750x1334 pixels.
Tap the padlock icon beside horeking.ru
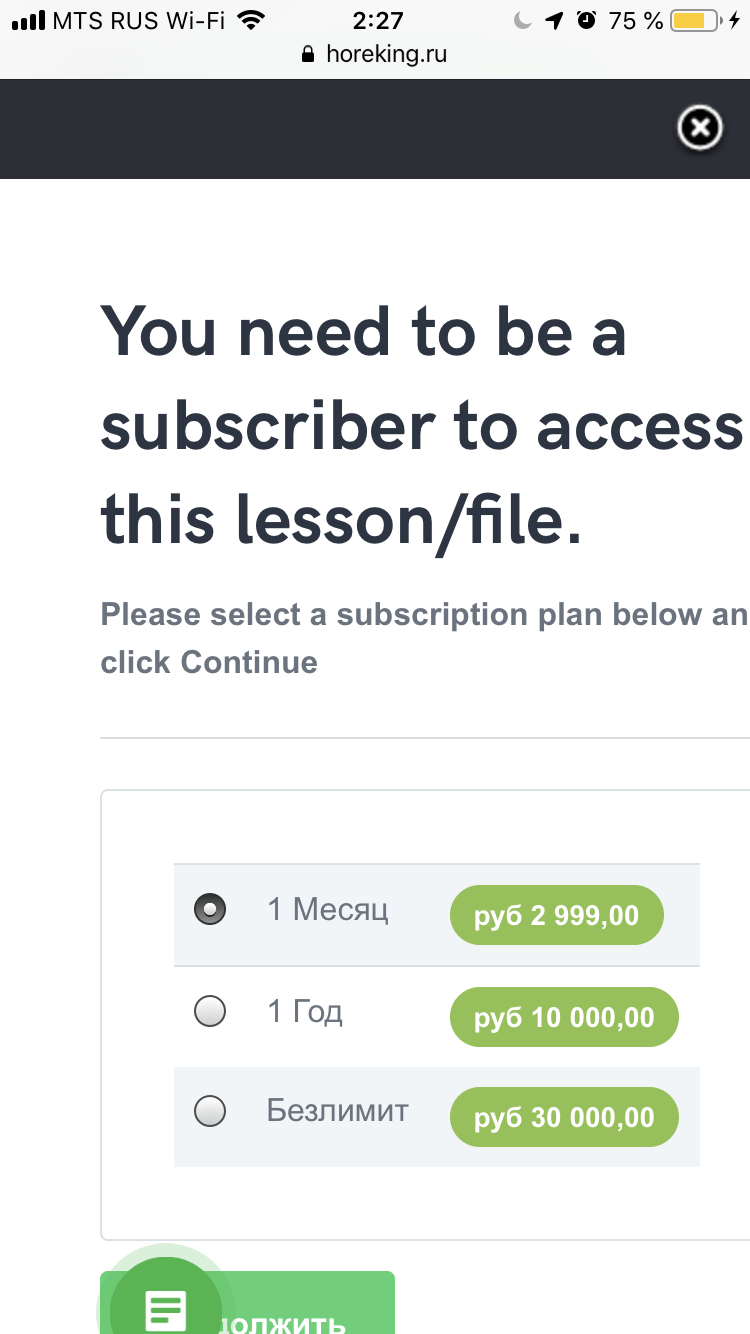[x=308, y=55]
